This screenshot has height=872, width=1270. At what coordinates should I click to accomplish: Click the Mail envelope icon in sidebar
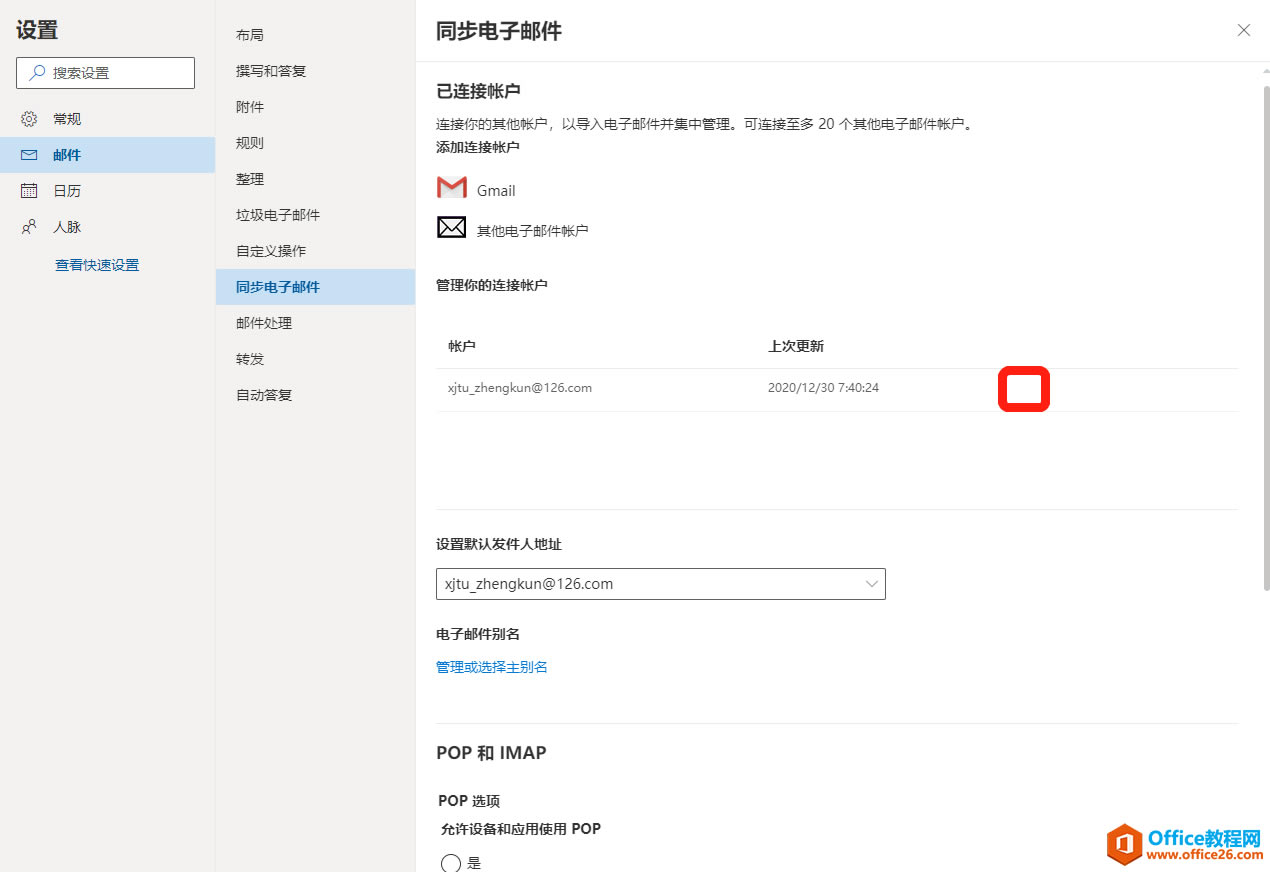tap(29, 155)
